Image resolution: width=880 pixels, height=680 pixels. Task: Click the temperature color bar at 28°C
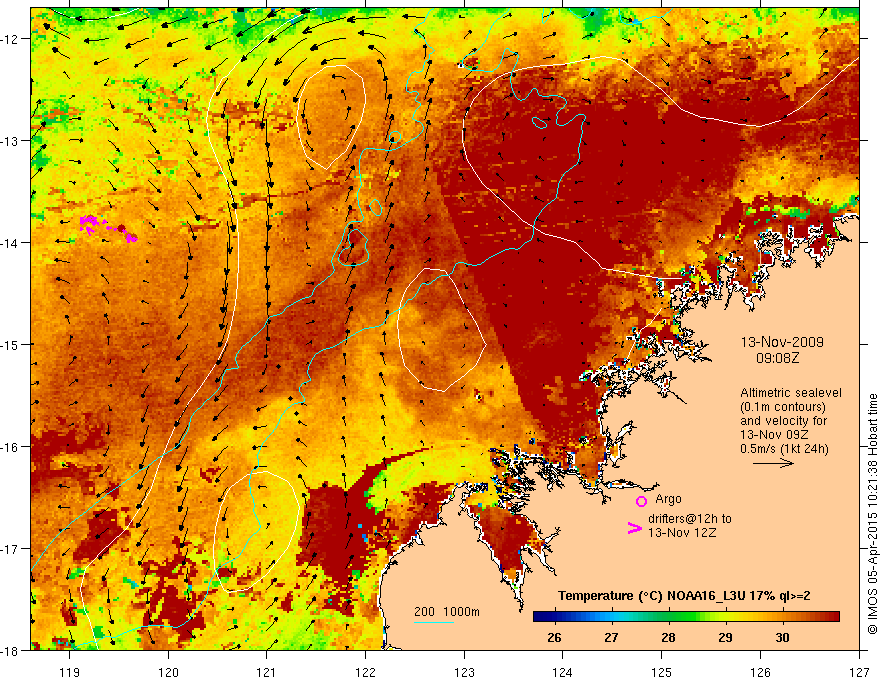(668, 617)
